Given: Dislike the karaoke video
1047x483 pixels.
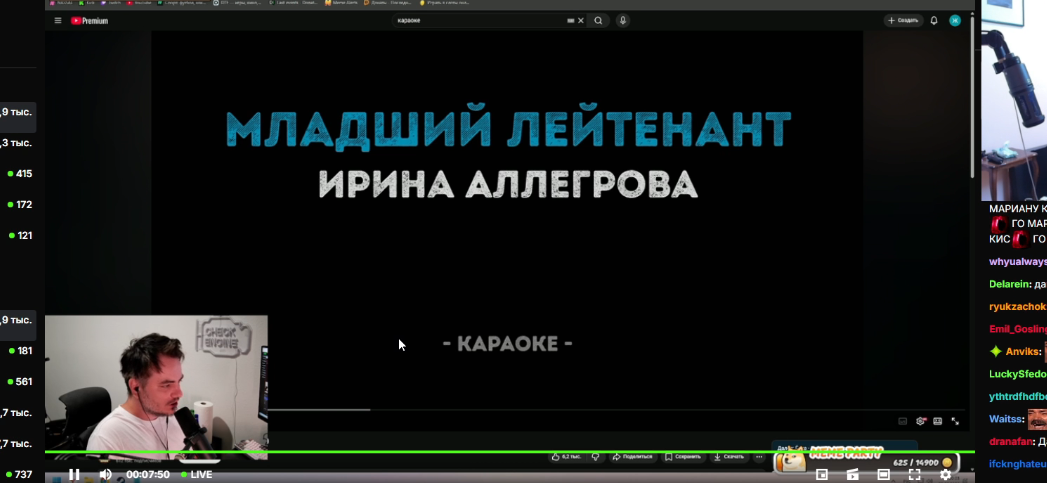Looking at the screenshot, I should click(x=596, y=457).
